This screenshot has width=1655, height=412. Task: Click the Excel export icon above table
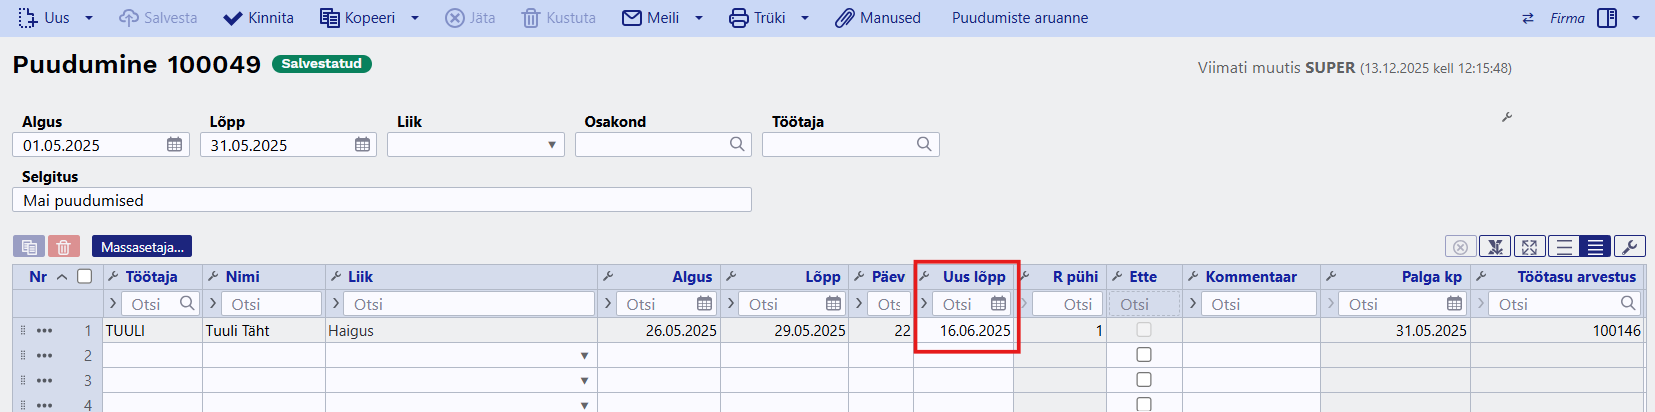[1494, 247]
